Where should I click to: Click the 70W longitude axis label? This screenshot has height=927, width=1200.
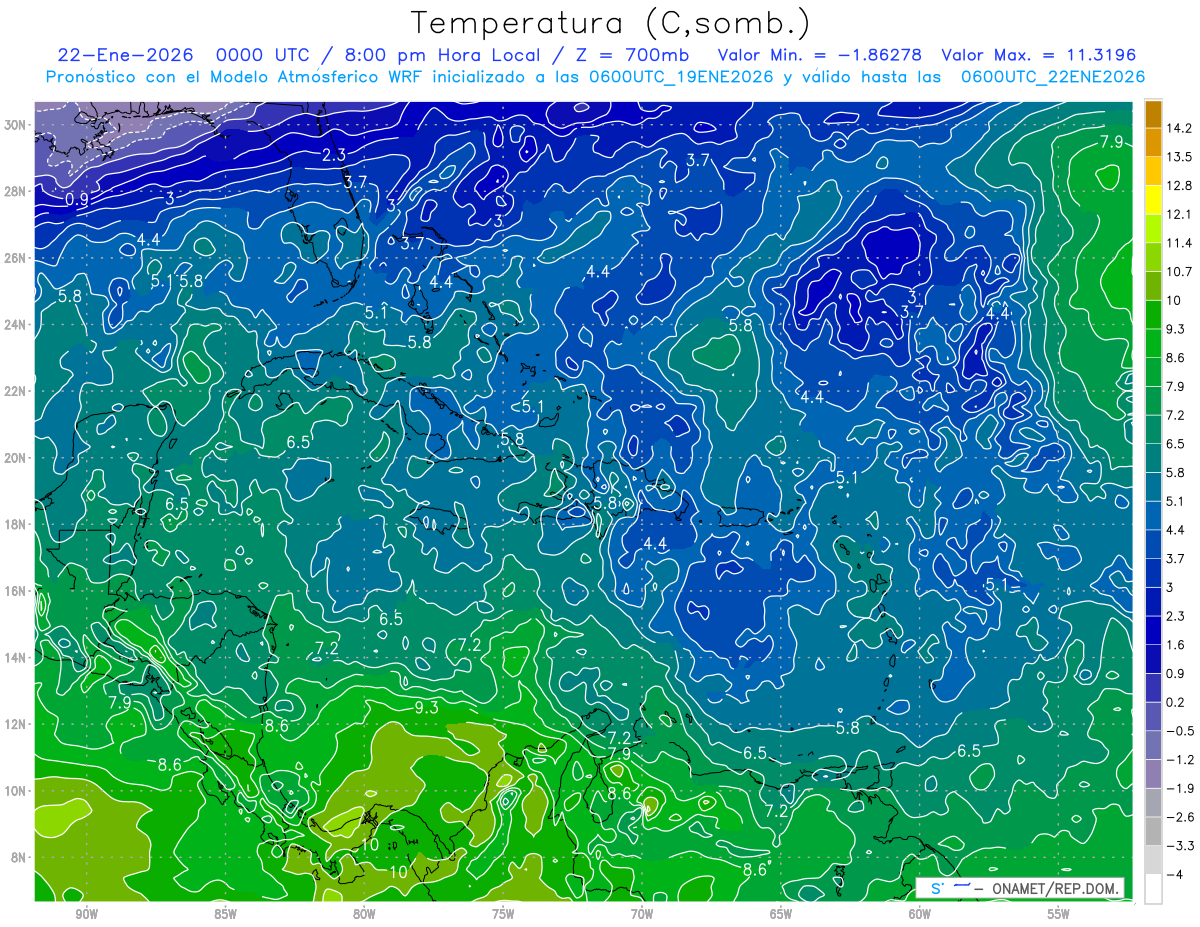point(642,914)
